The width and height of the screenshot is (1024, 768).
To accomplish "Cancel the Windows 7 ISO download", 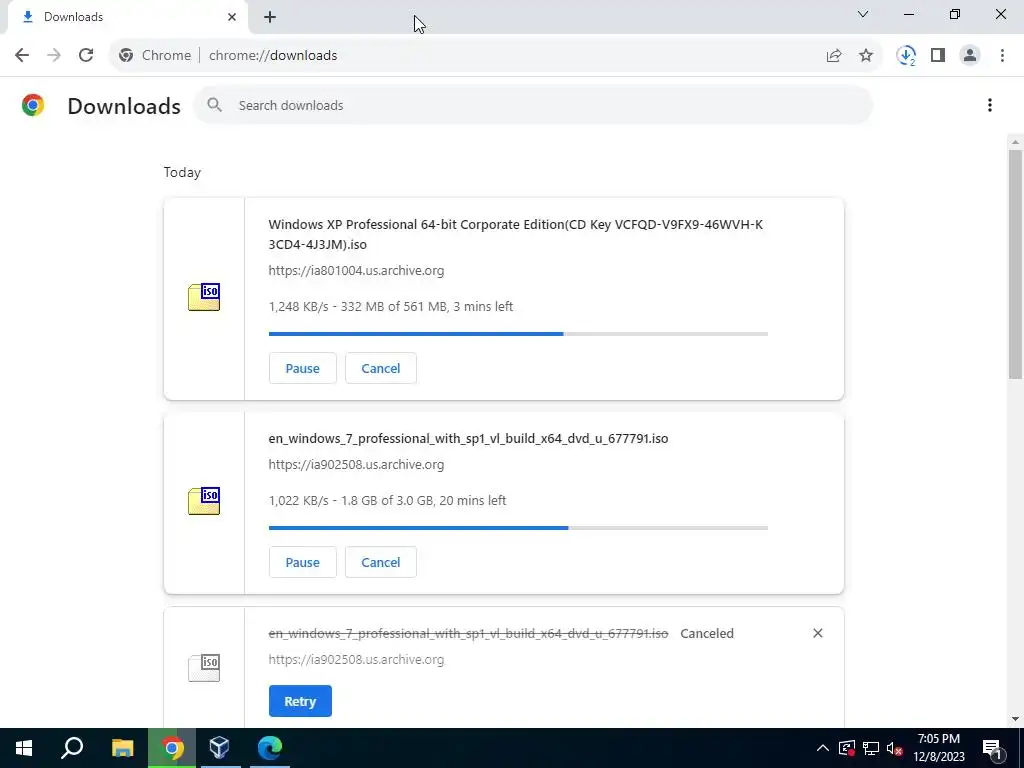I will pos(381,562).
